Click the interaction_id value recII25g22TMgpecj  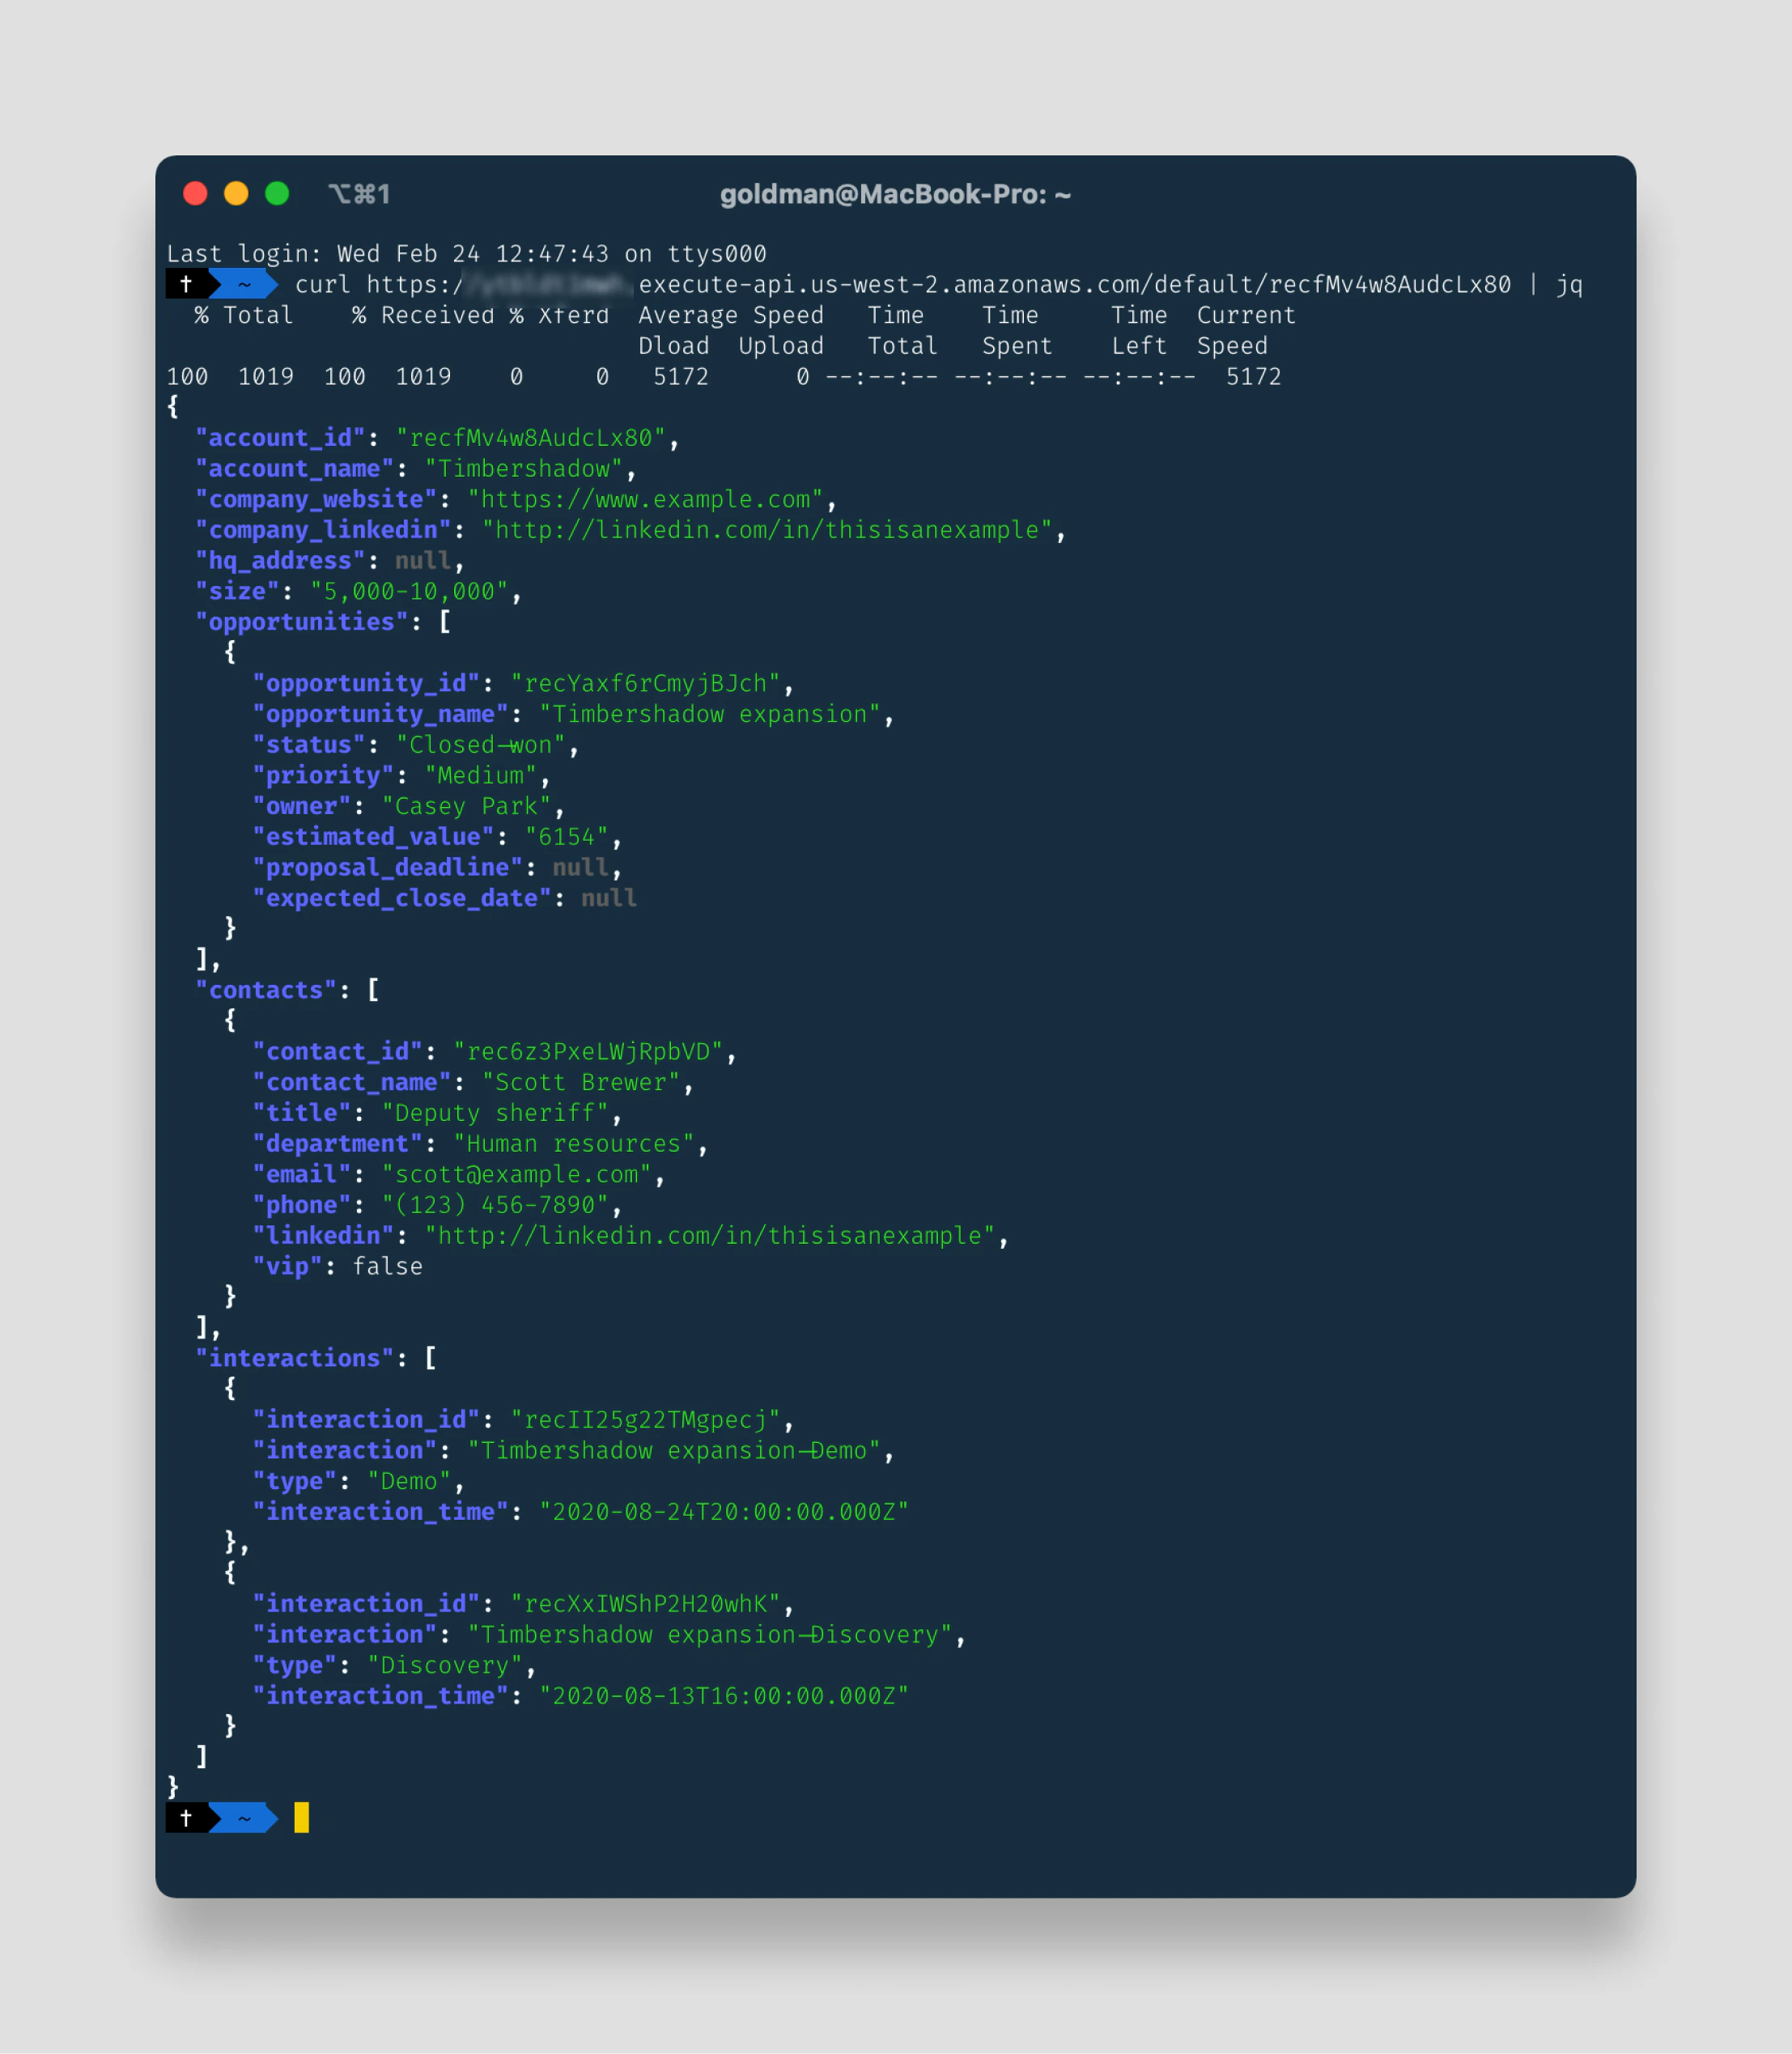click(645, 1420)
